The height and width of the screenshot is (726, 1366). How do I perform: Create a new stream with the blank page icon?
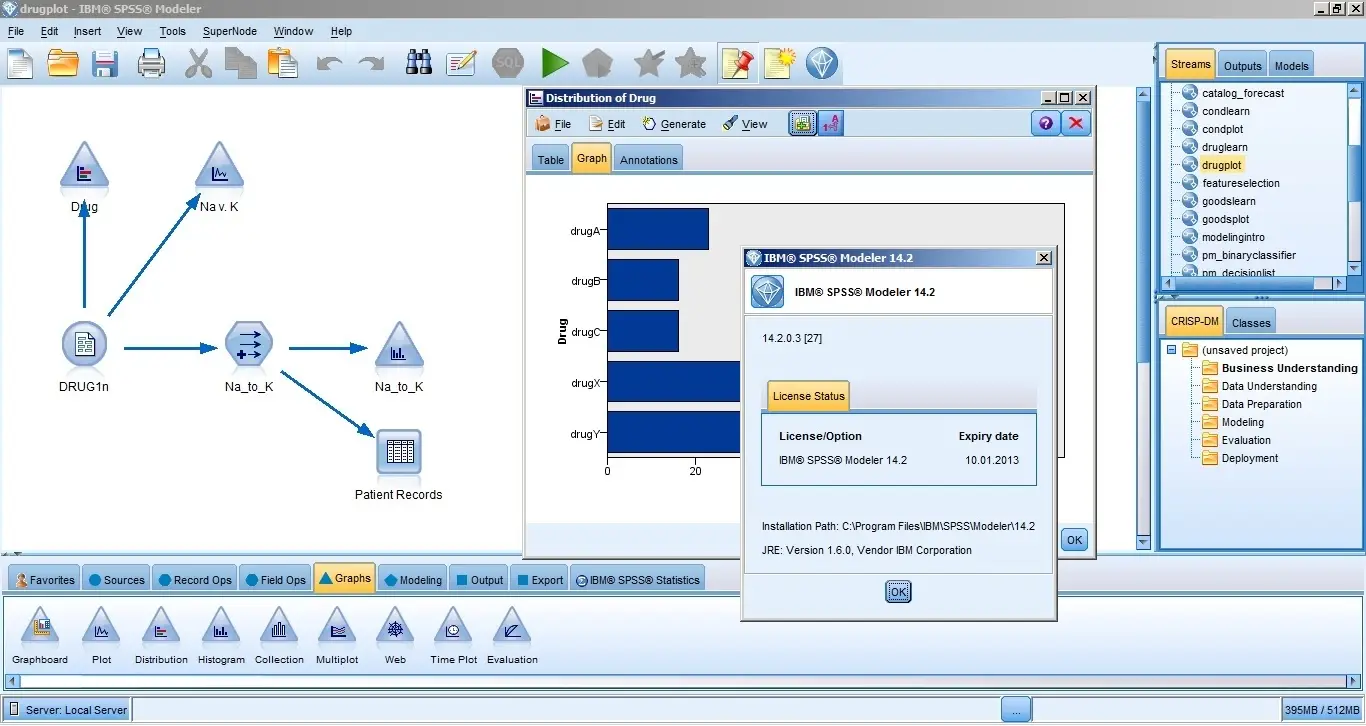click(20, 64)
